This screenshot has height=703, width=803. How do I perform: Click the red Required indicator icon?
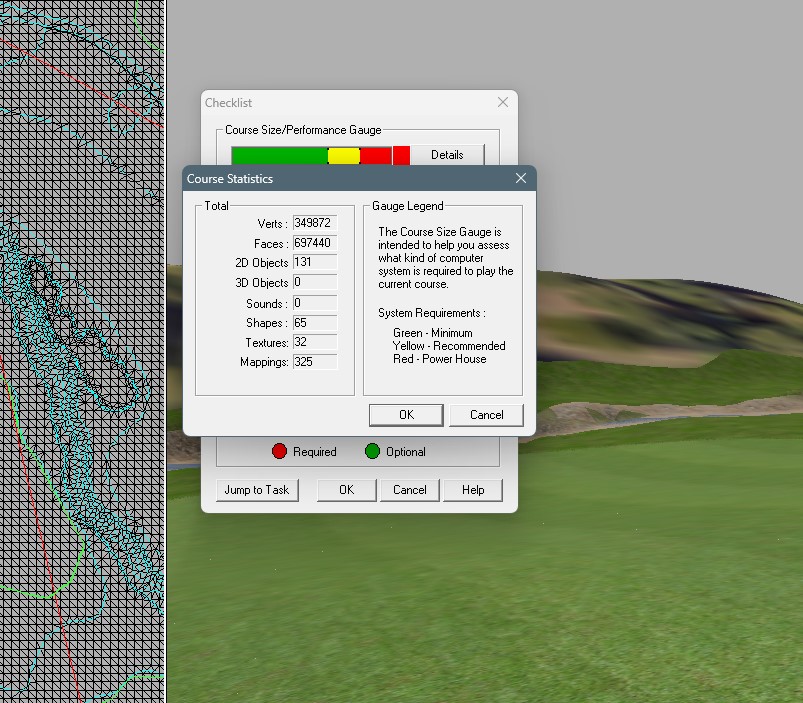(280, 452)
